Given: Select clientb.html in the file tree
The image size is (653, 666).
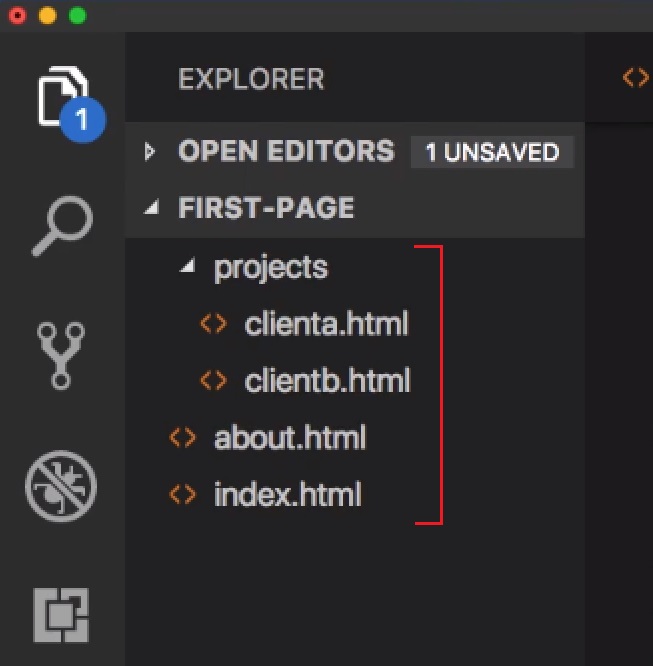Looking at the screenshot, I should pyautogui.click(x=328, y=380).
